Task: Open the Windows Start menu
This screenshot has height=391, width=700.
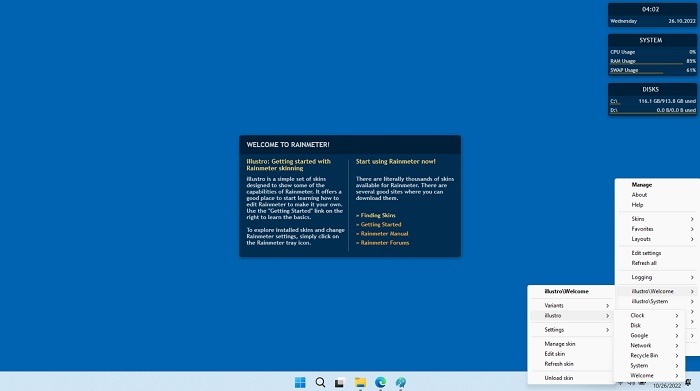Action: pos(300,383)
